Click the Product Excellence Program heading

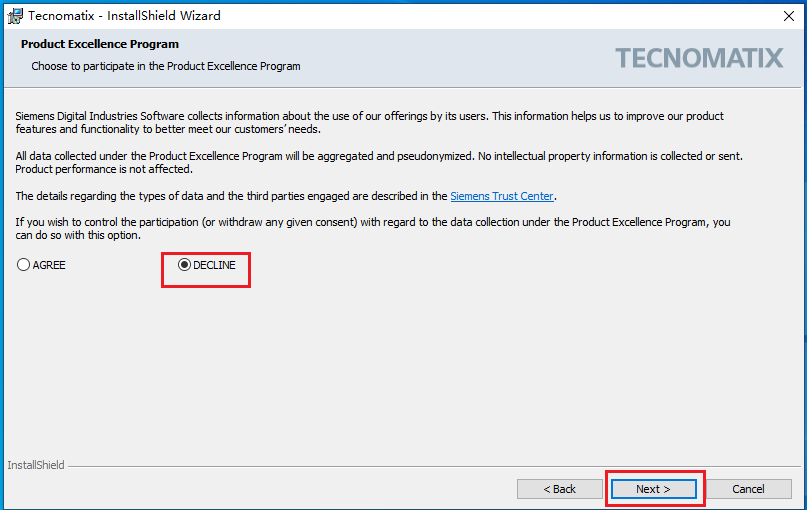click(100, 45)
